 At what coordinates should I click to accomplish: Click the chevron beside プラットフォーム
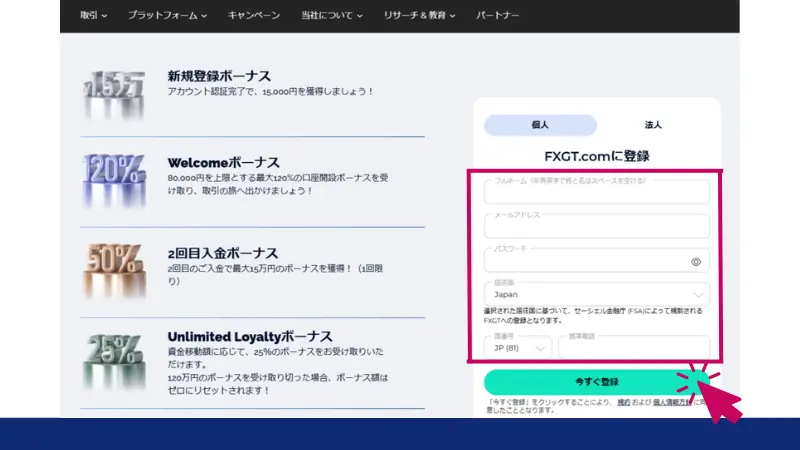point(204,16)
